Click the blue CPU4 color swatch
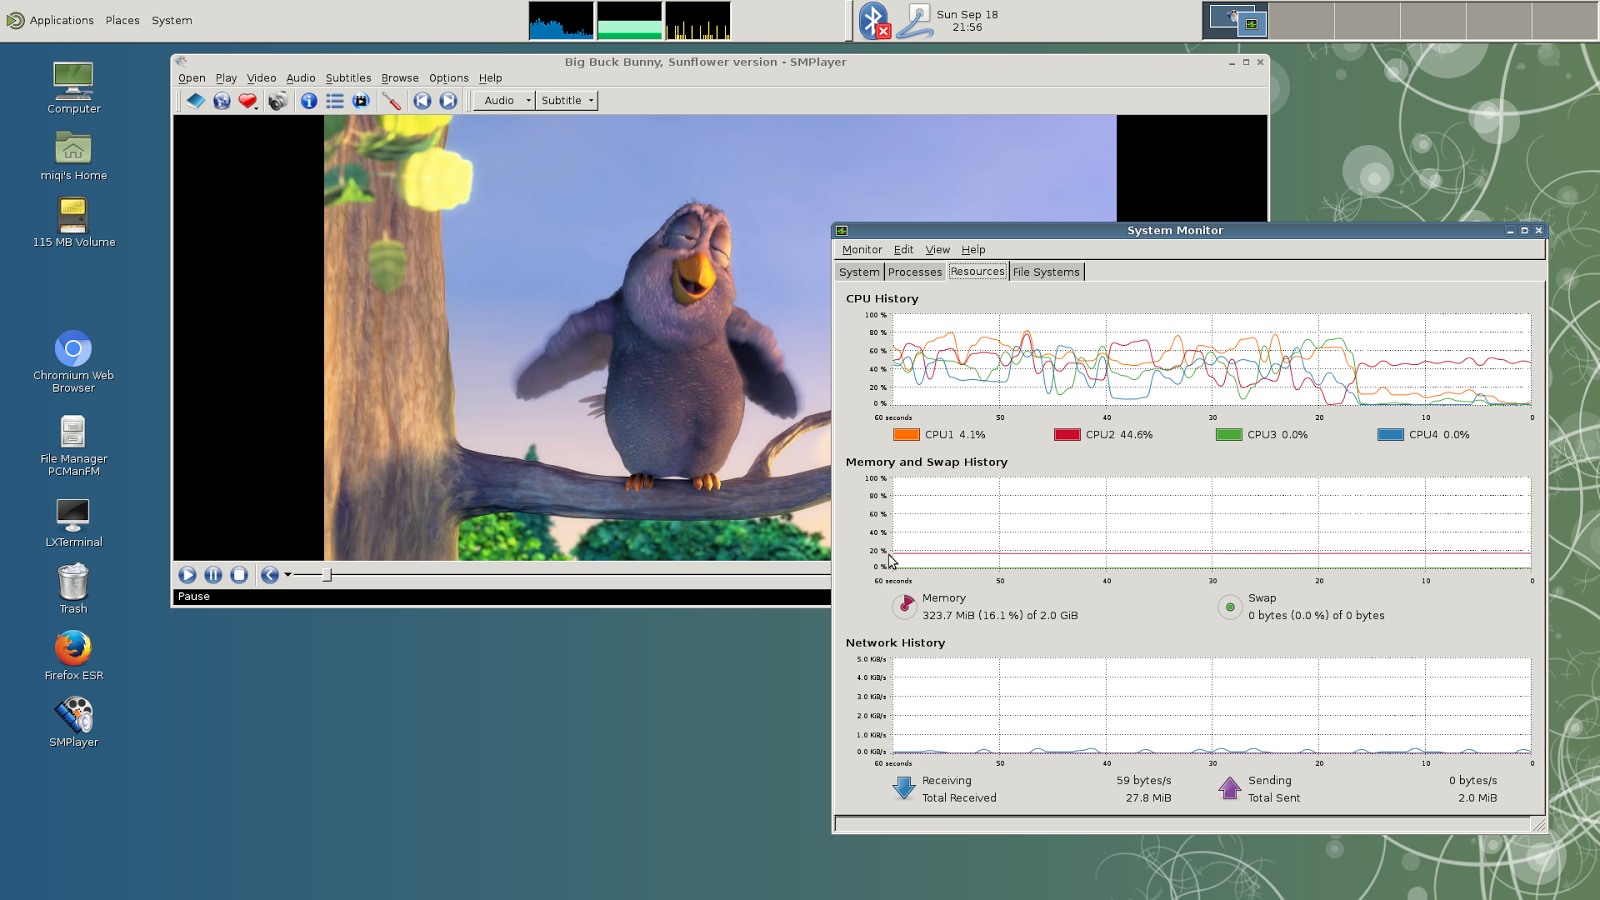Viewport: 1600px width, 900px height. point(1390,435)
